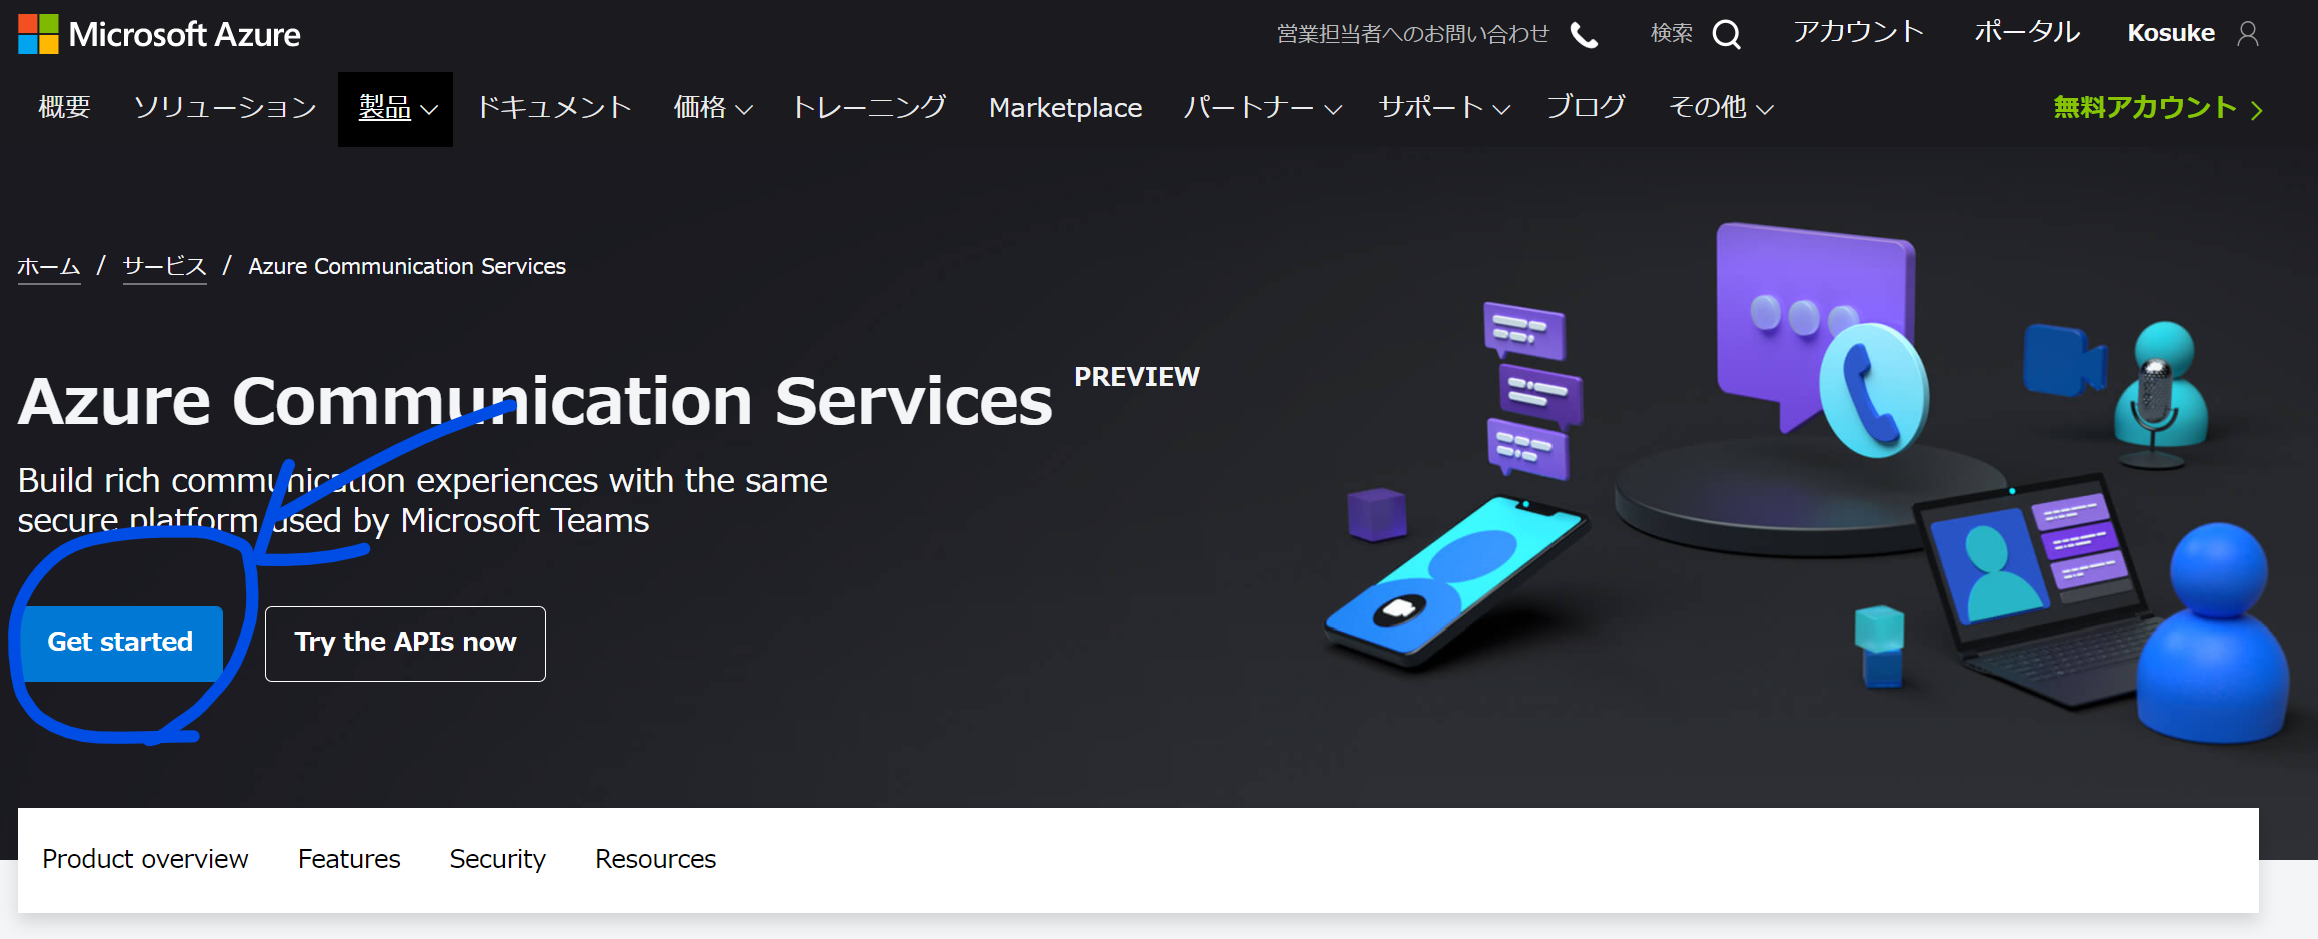Open the Features tab
Image resolution: width=2318 pixels, height=939 pixels.
point(348,859)
